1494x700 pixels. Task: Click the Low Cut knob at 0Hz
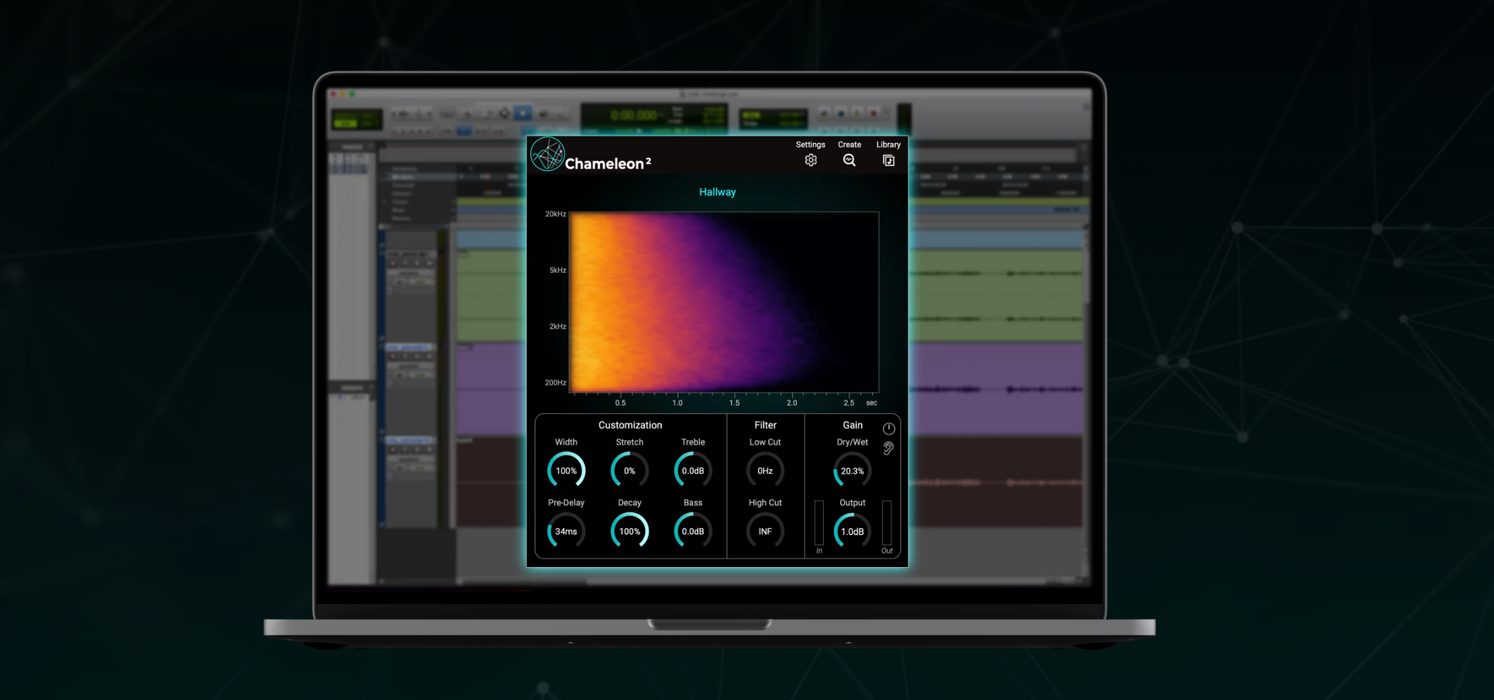click(x=765, y=470)
